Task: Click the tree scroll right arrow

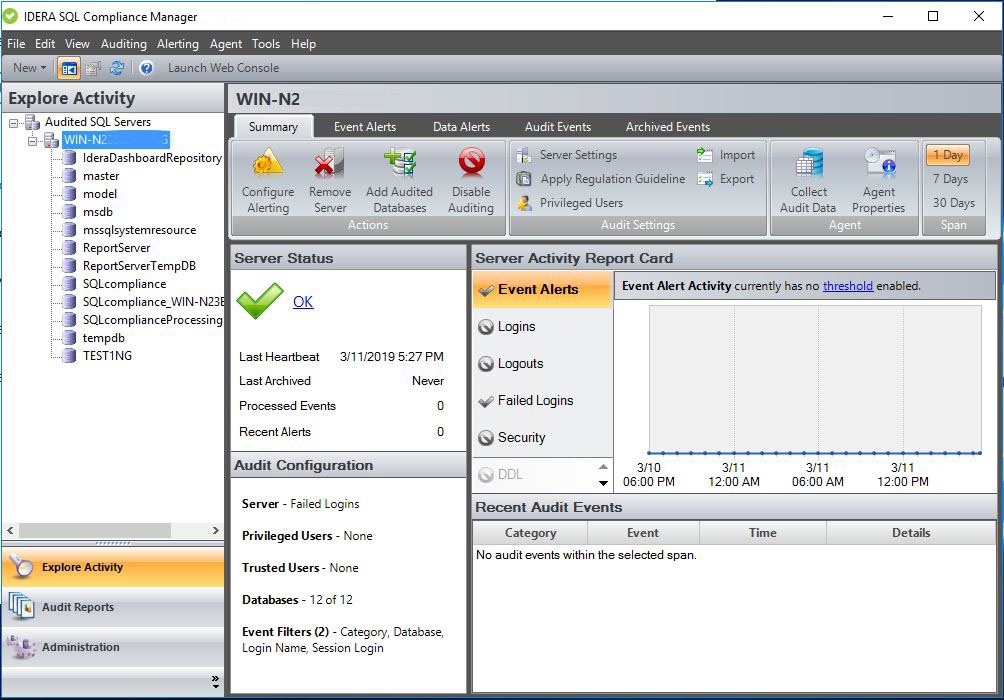Action: click(x=216, y=530)
